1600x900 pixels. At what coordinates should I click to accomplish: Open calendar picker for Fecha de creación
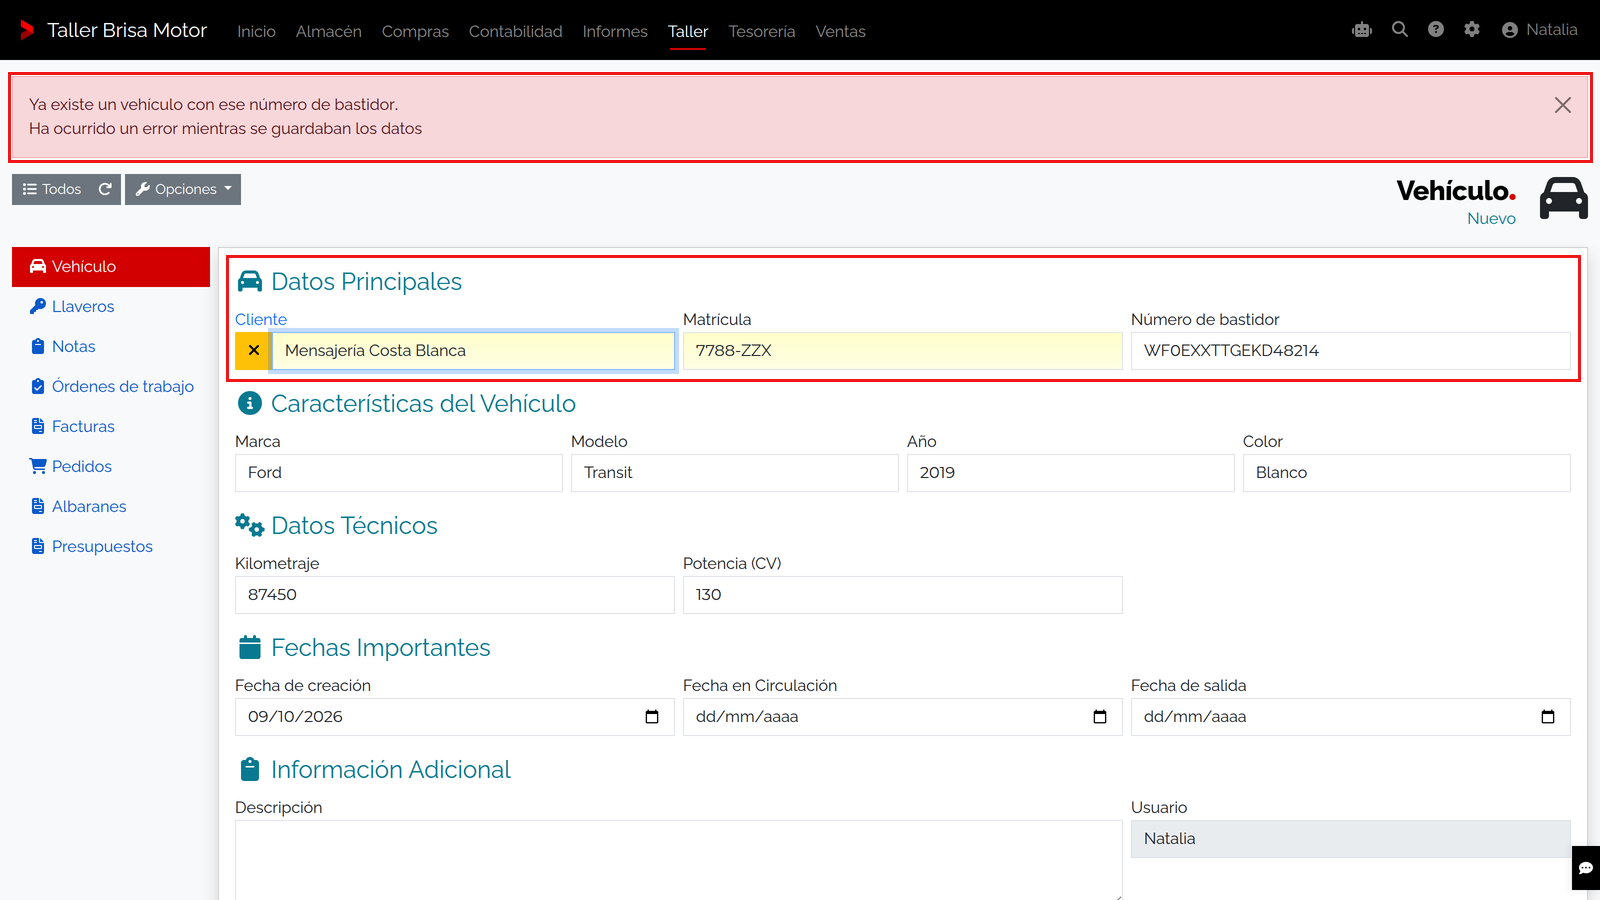click(652, 717)
